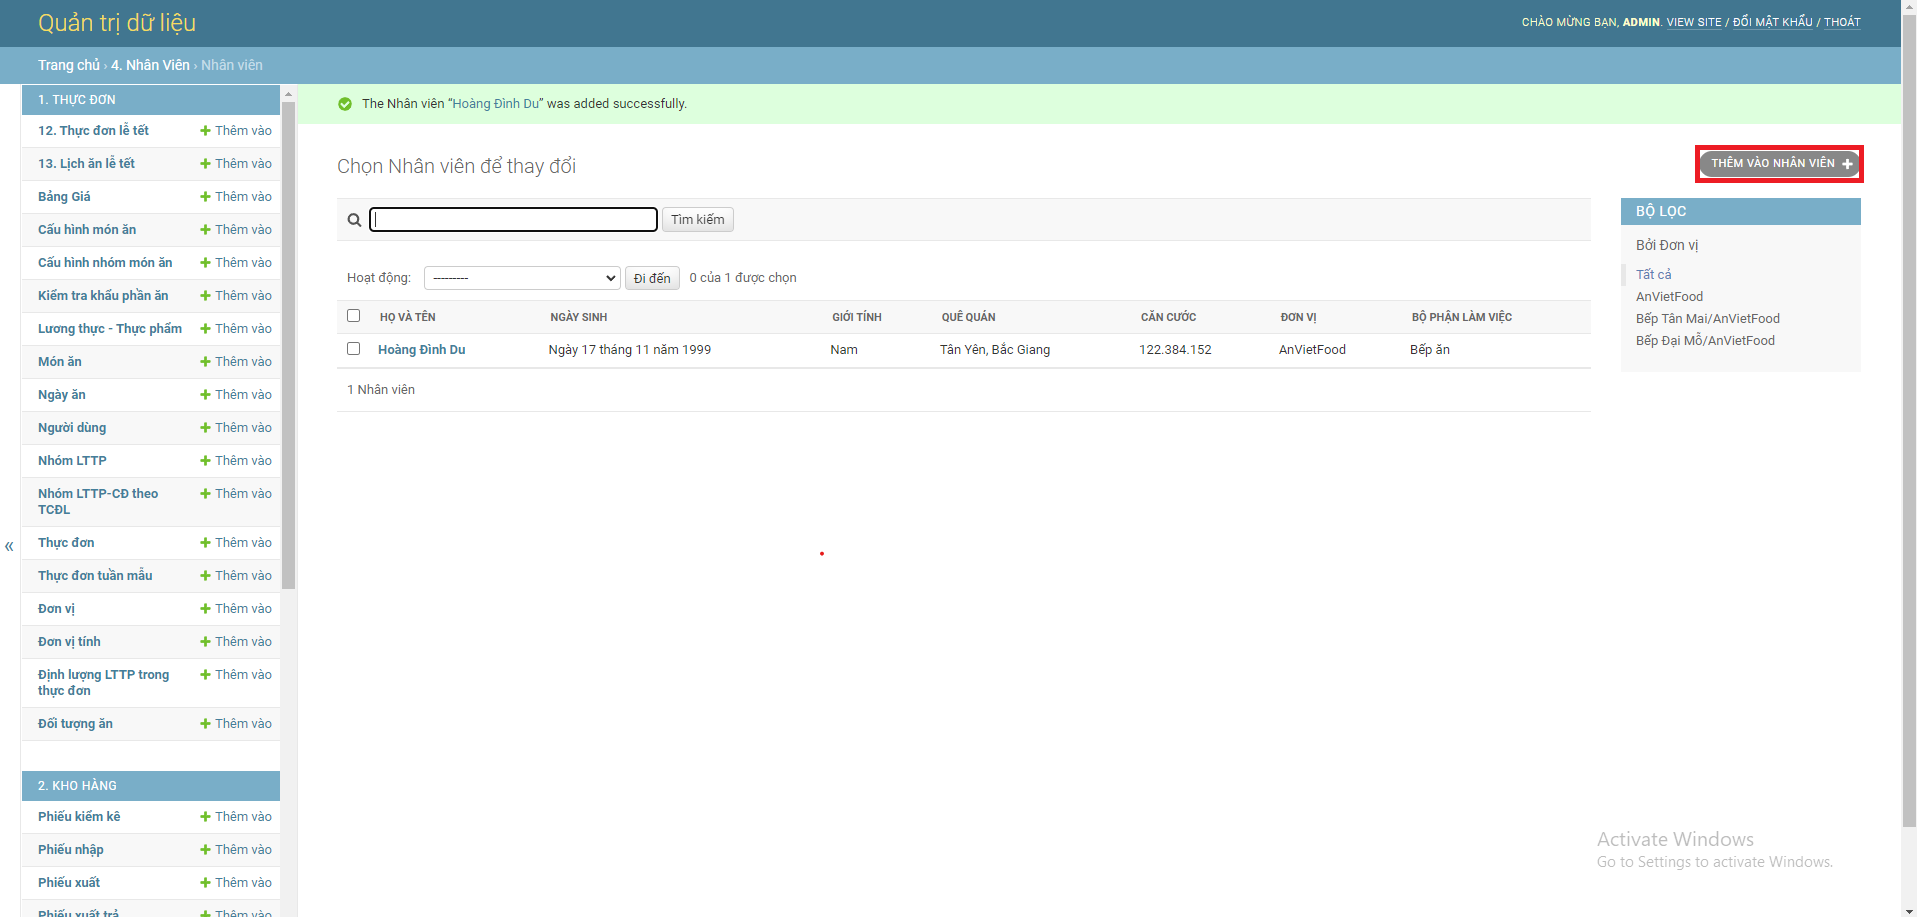Click the plus icon next to Bảng Giá
1917x917 pixels.
tap(205, 196)
